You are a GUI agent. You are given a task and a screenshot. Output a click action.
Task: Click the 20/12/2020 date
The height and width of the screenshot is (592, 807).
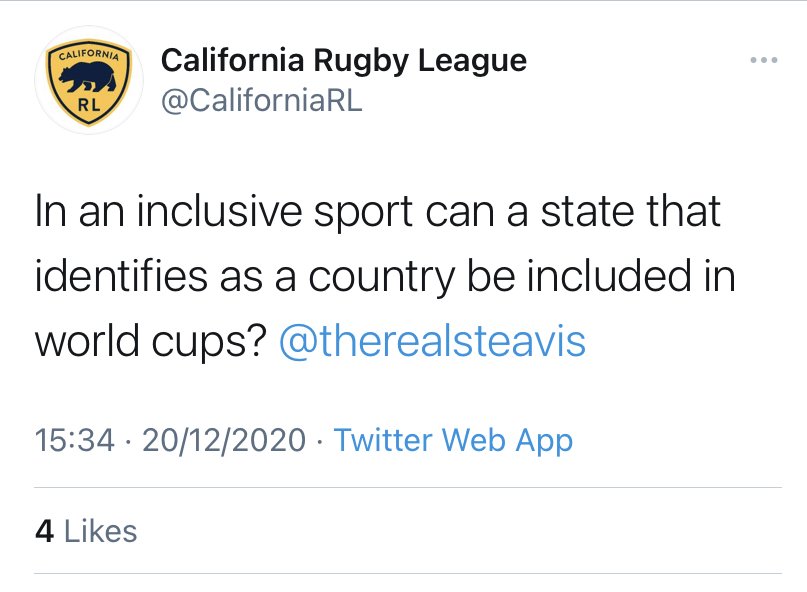tap(224, 440)
